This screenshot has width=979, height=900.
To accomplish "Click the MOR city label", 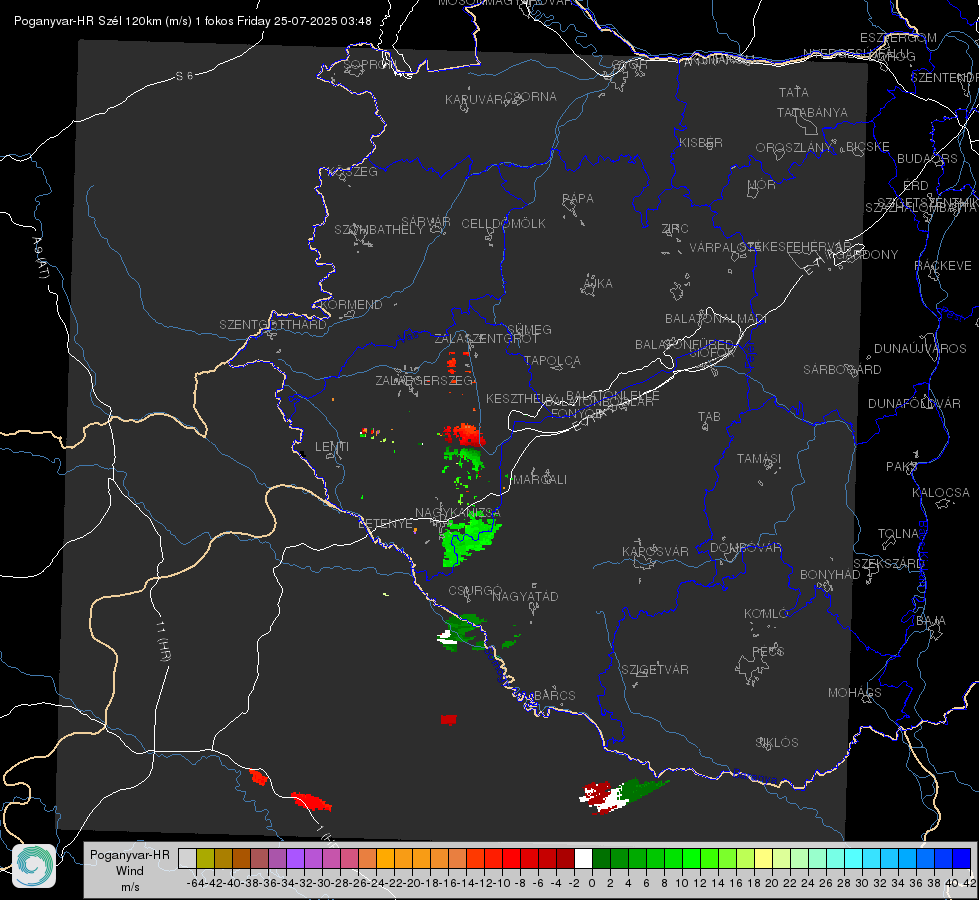I will (762, 184).
